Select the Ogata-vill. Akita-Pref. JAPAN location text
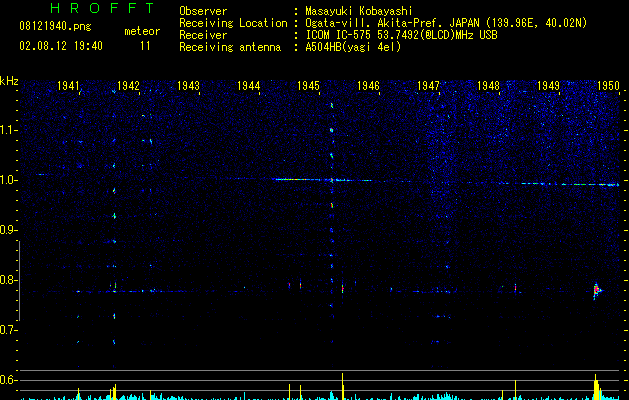The width and height of the screenshot is (629, 400). coord(446,23)
